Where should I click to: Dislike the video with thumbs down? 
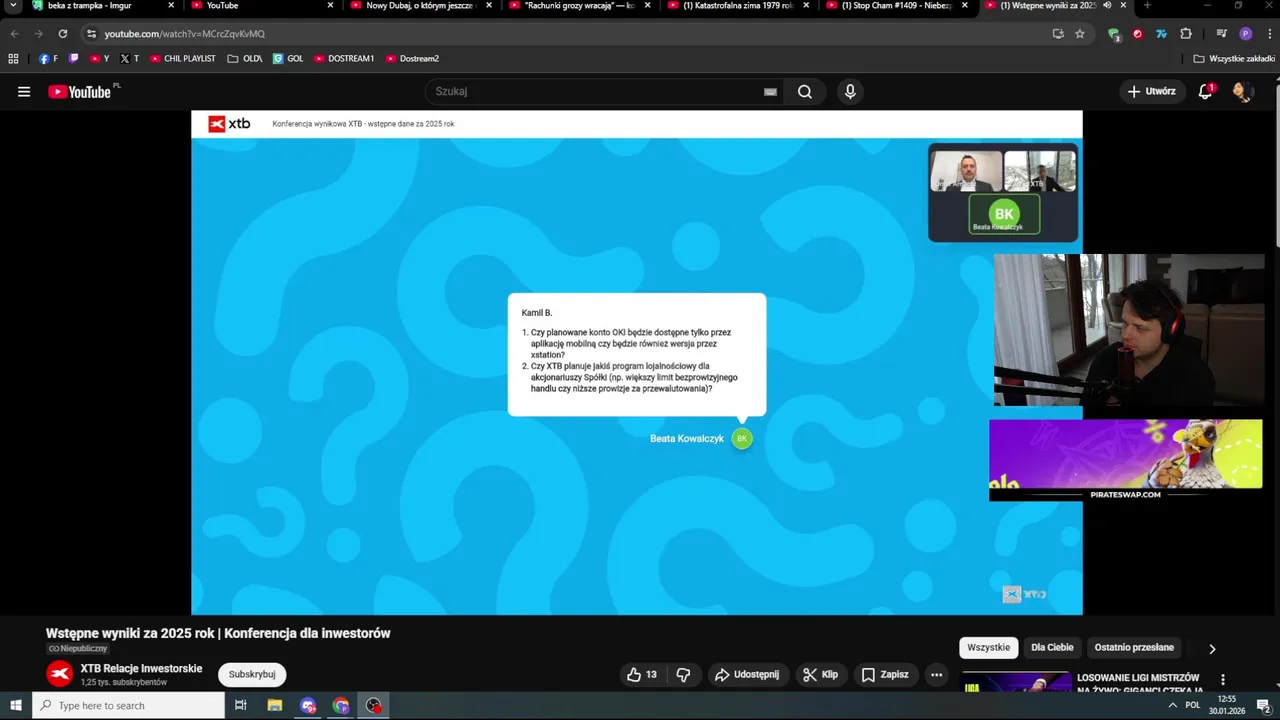(683, 675)
